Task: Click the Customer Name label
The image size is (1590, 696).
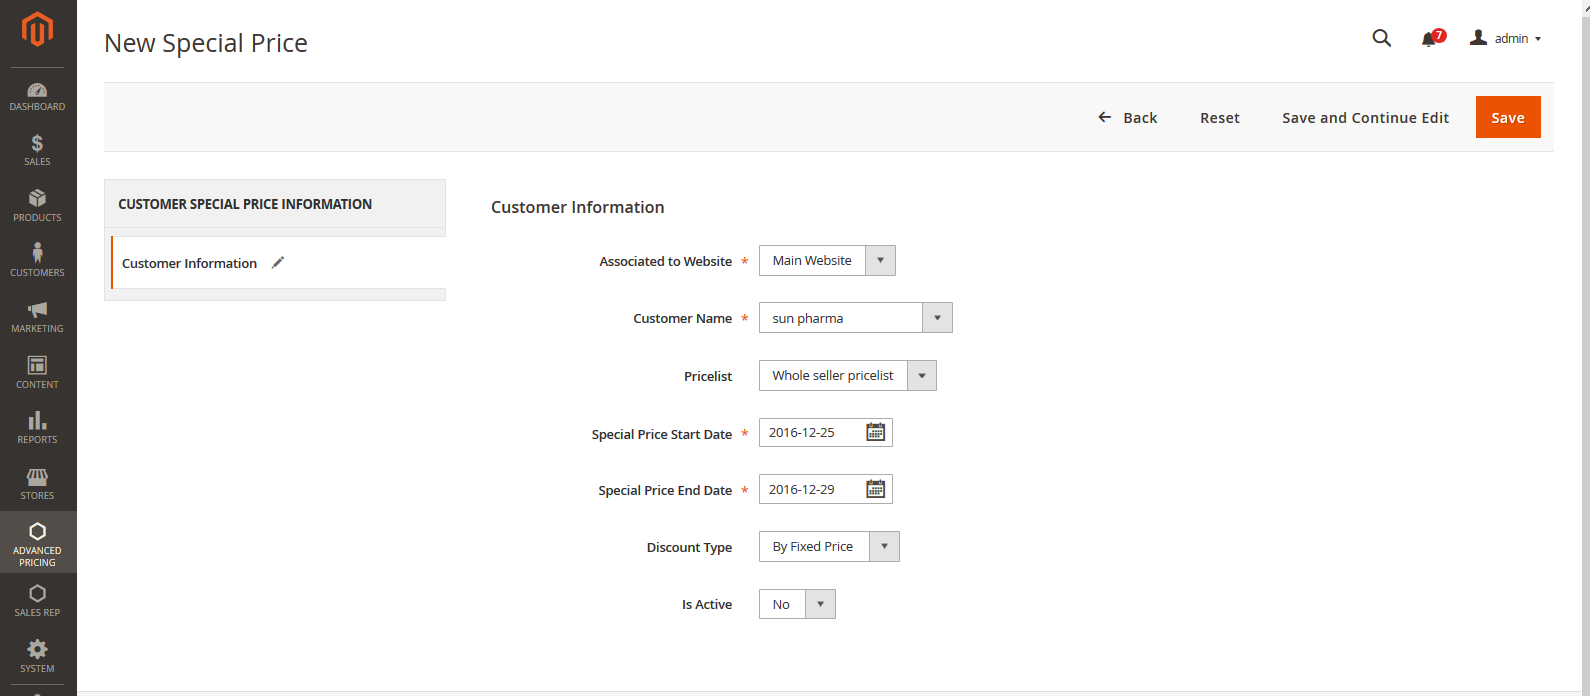Action: tap(683, 318)
